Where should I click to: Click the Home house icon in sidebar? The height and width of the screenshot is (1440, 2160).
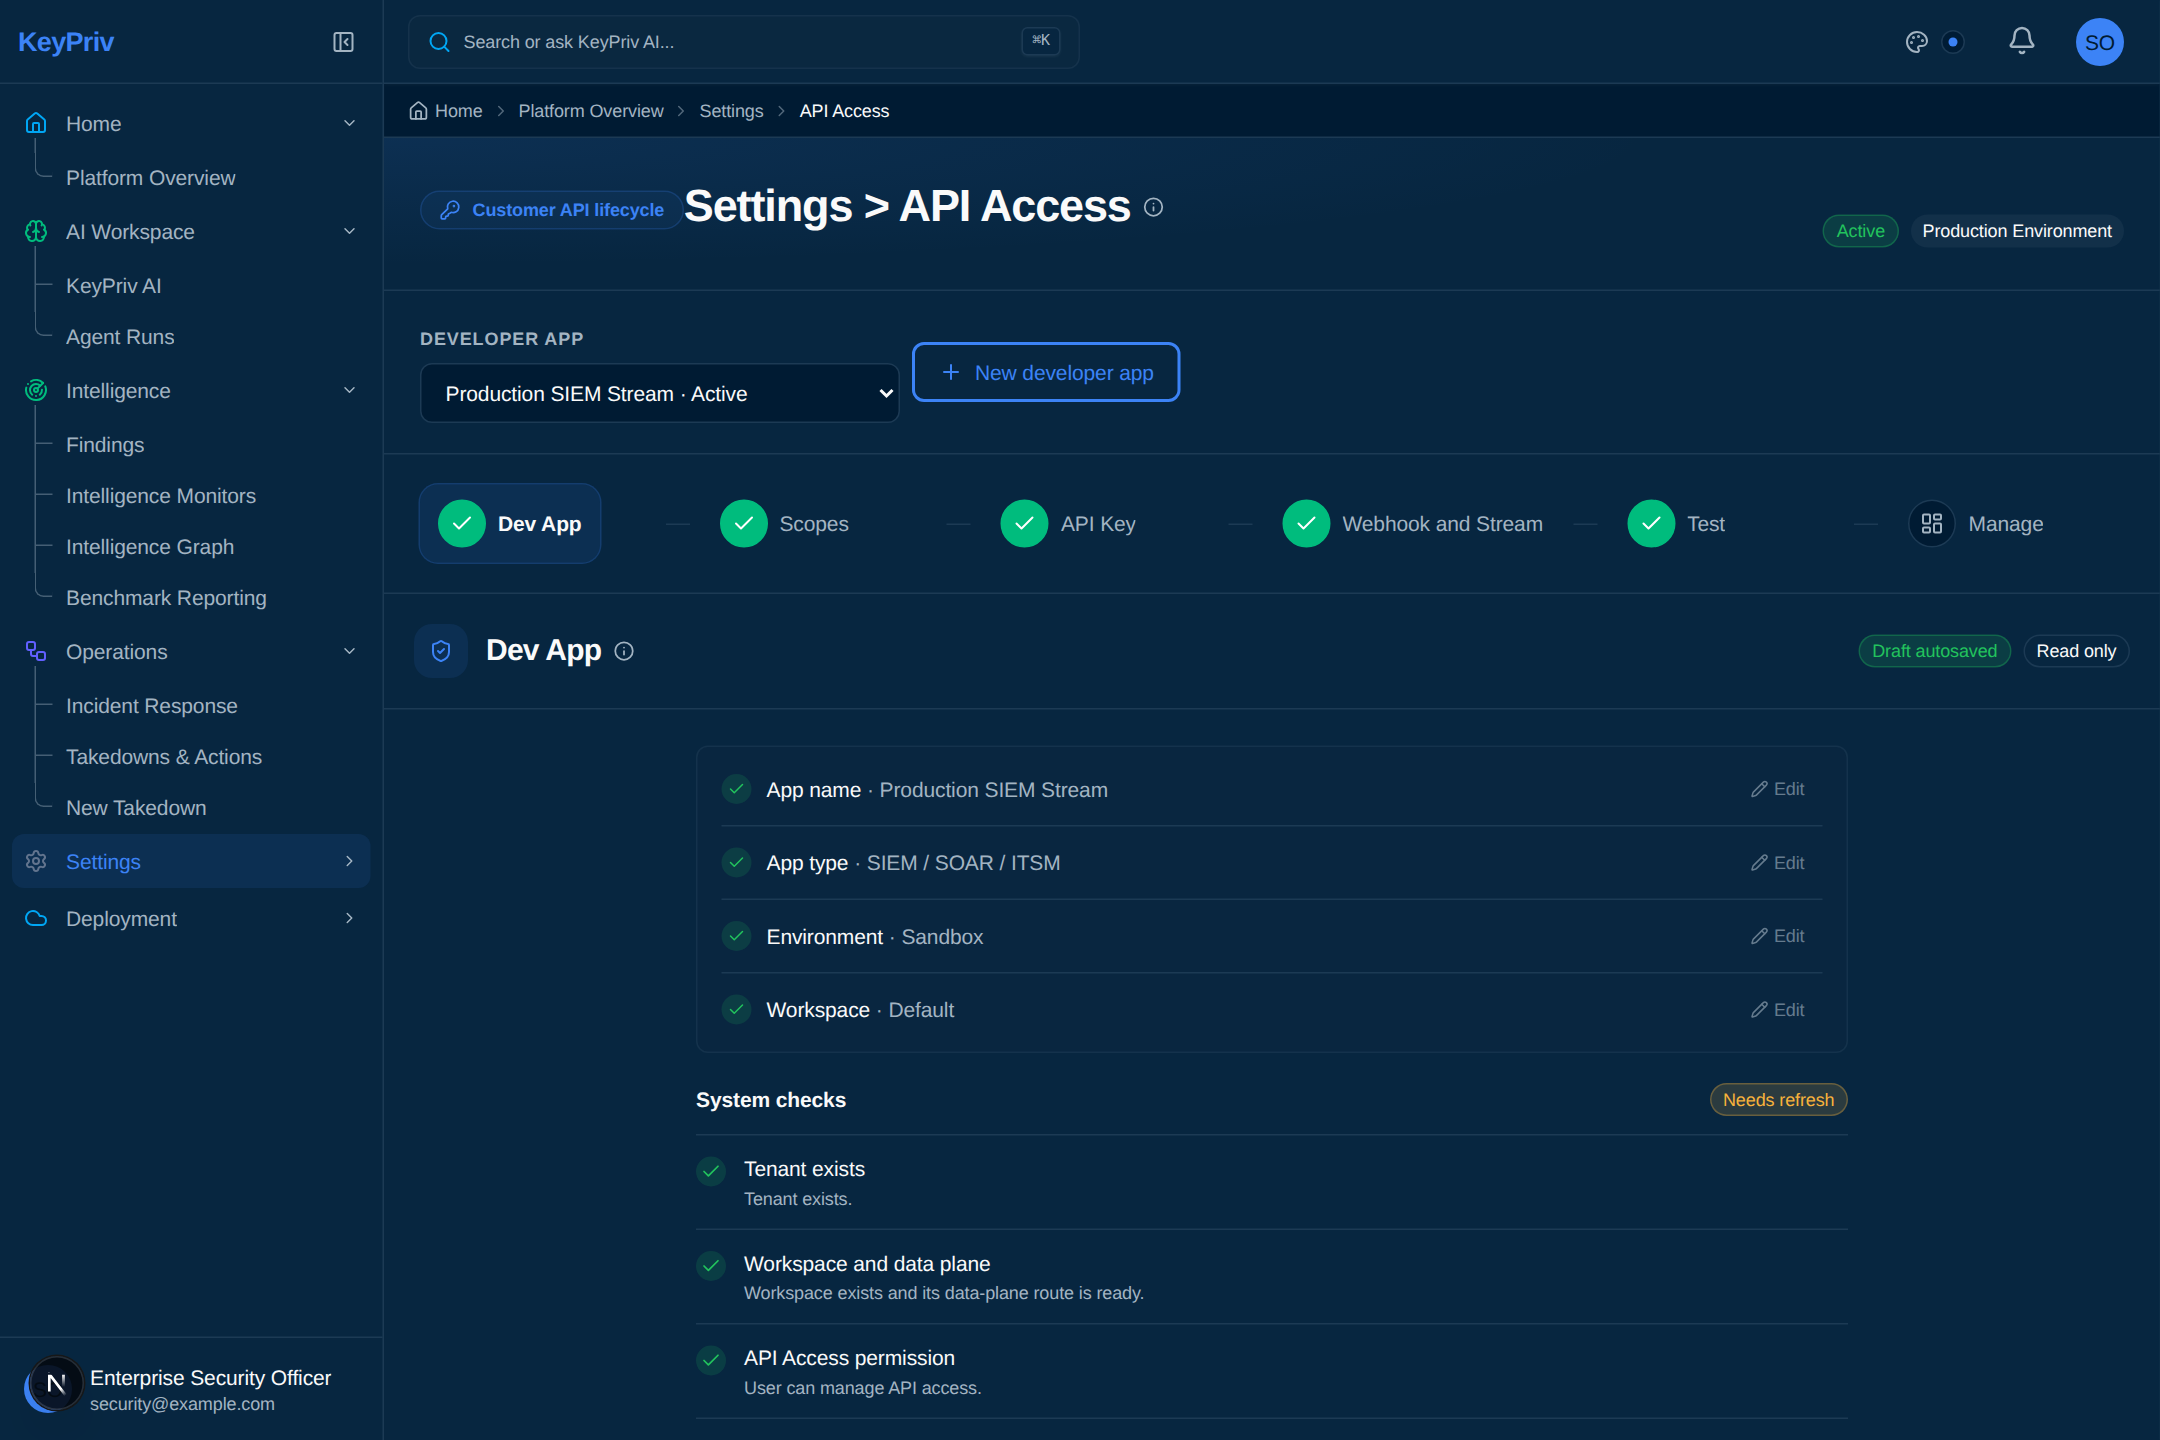pos(36,123)
